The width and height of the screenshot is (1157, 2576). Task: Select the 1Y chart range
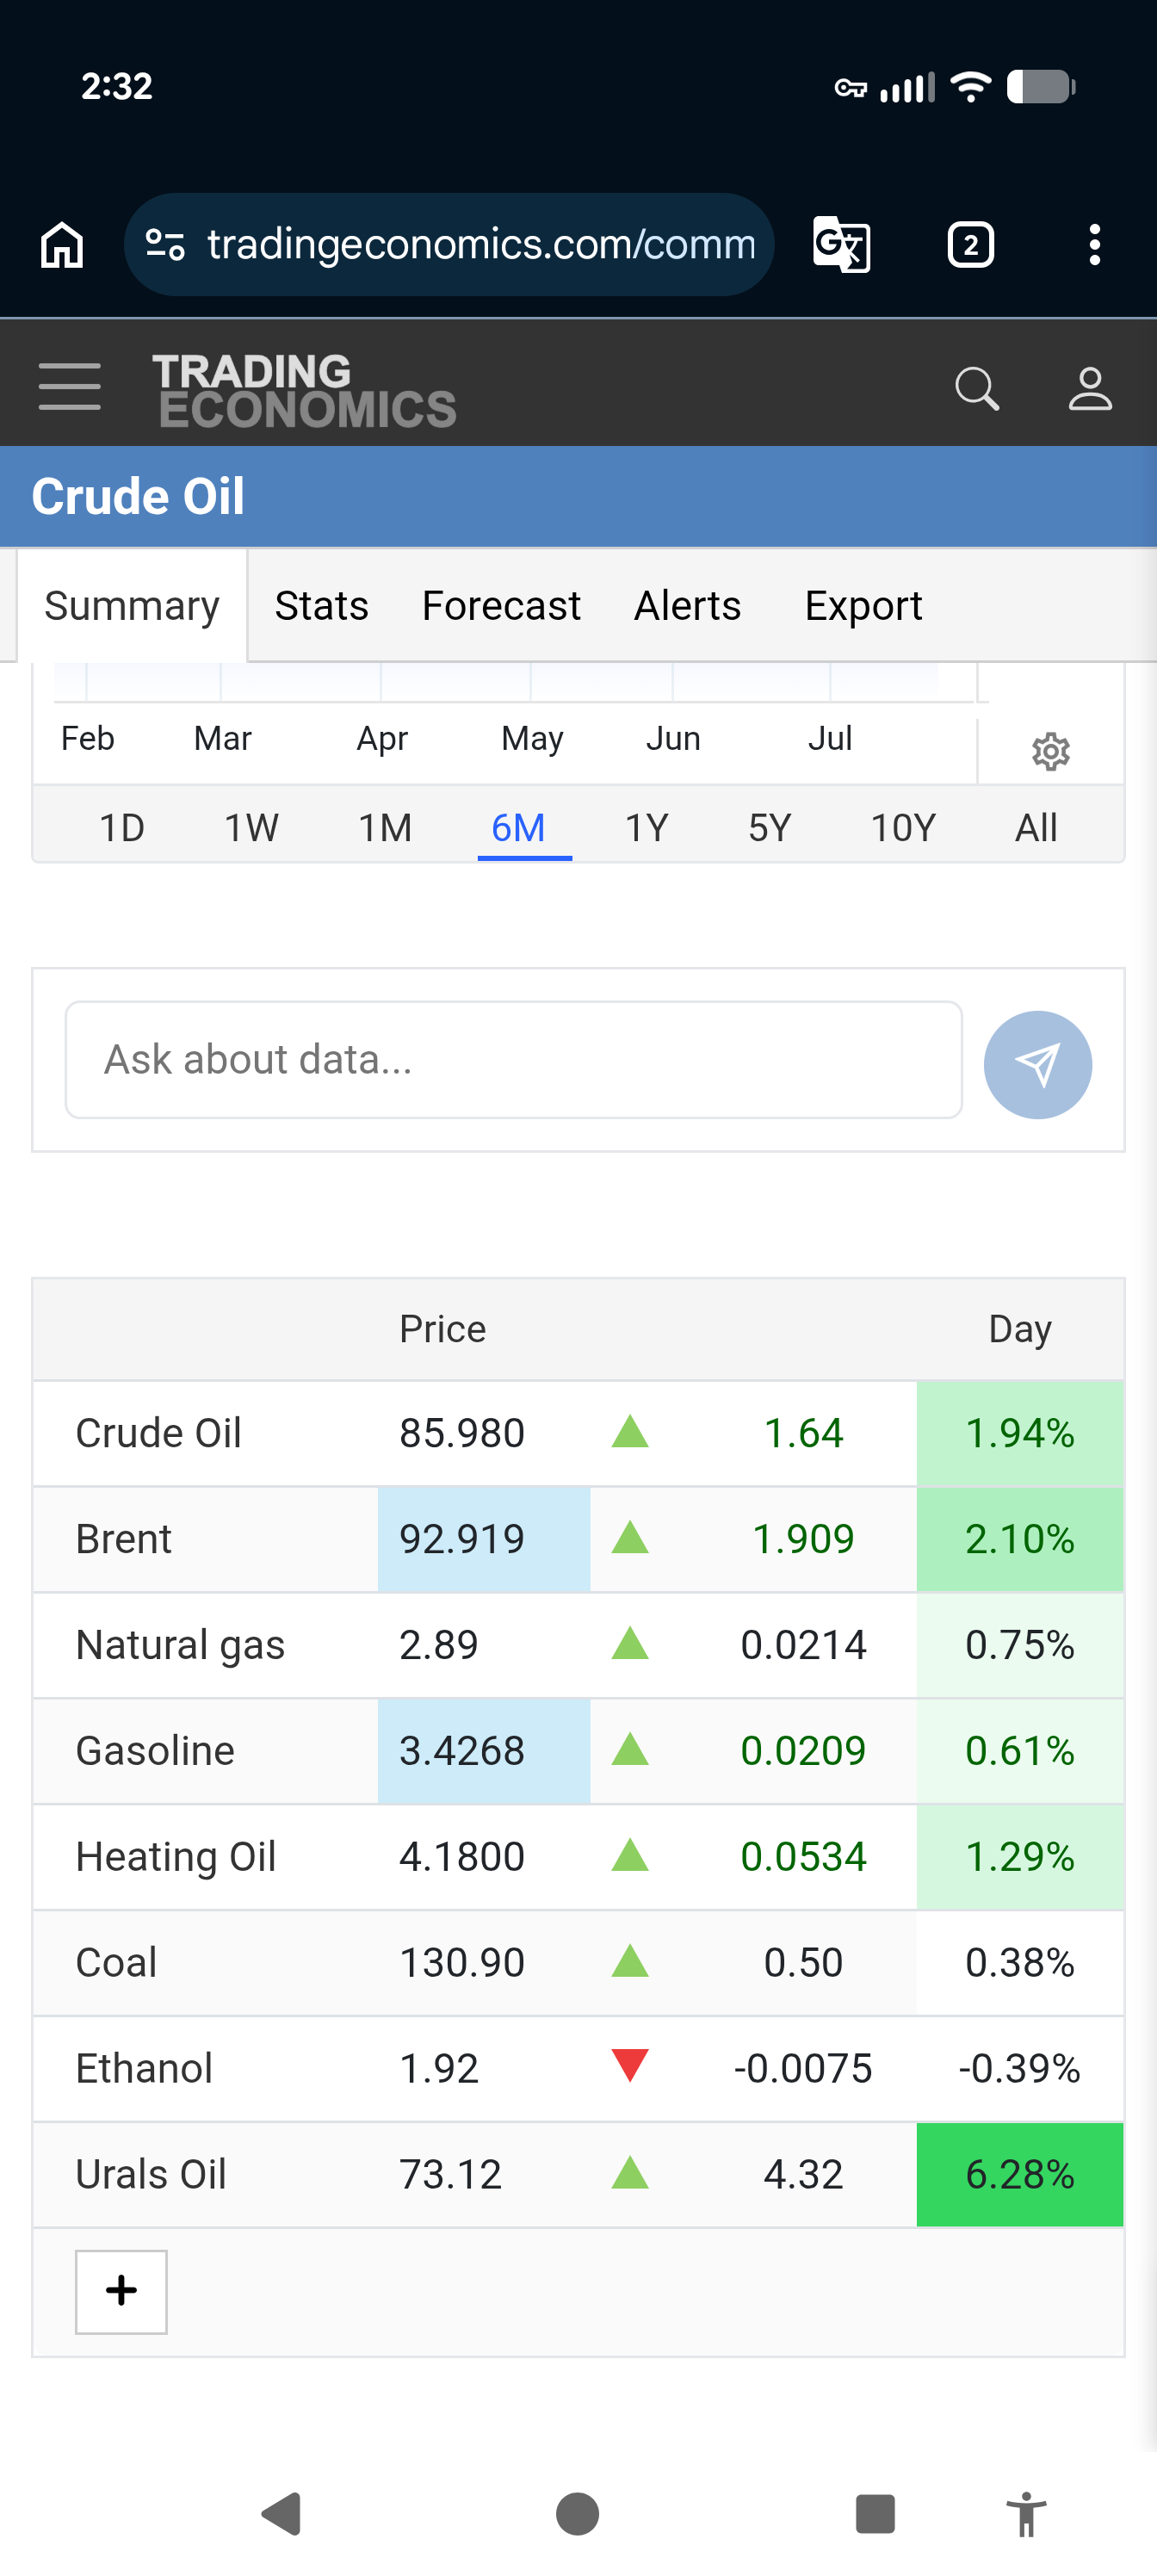click(646, 828)
